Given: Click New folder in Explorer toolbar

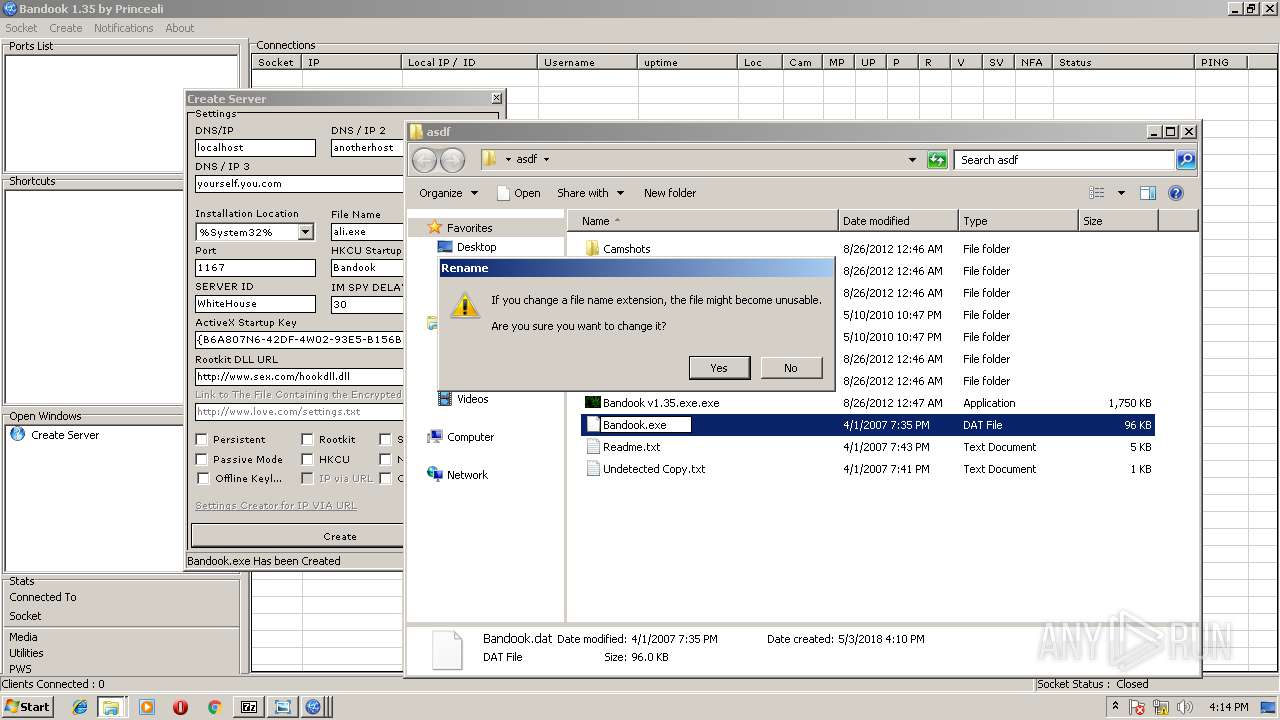Looking at the screenshot, I should click(x=670, y=193).
